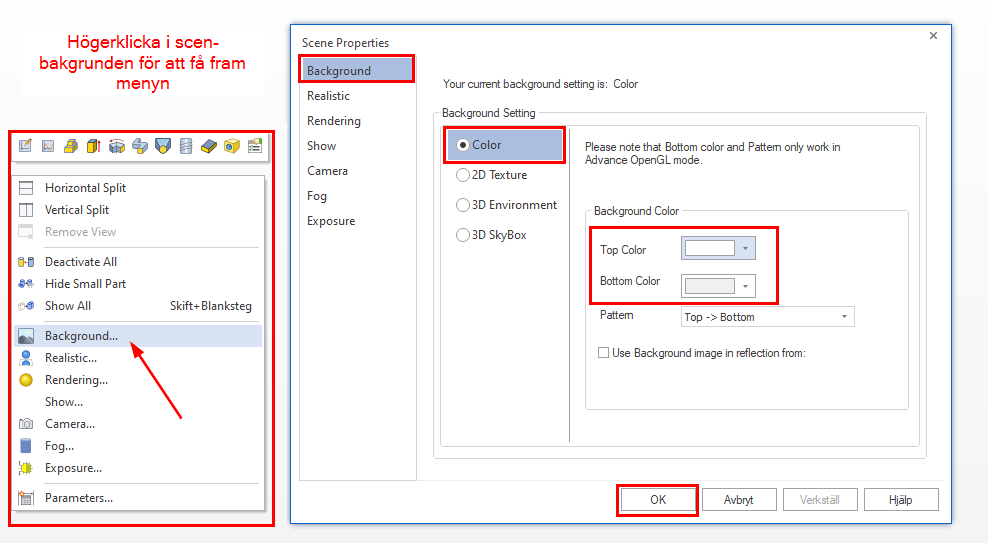Select the Color radio button
988x543 pixels.
(462, 145)
